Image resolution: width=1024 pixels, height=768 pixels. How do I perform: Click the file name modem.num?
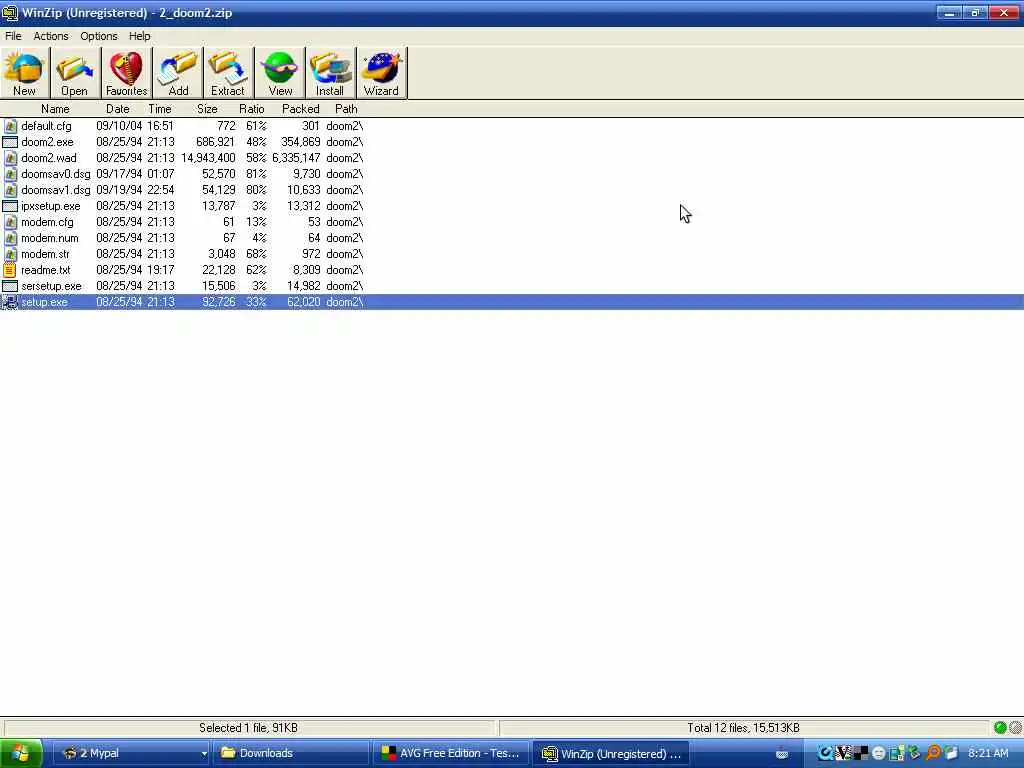pos(50,238)
